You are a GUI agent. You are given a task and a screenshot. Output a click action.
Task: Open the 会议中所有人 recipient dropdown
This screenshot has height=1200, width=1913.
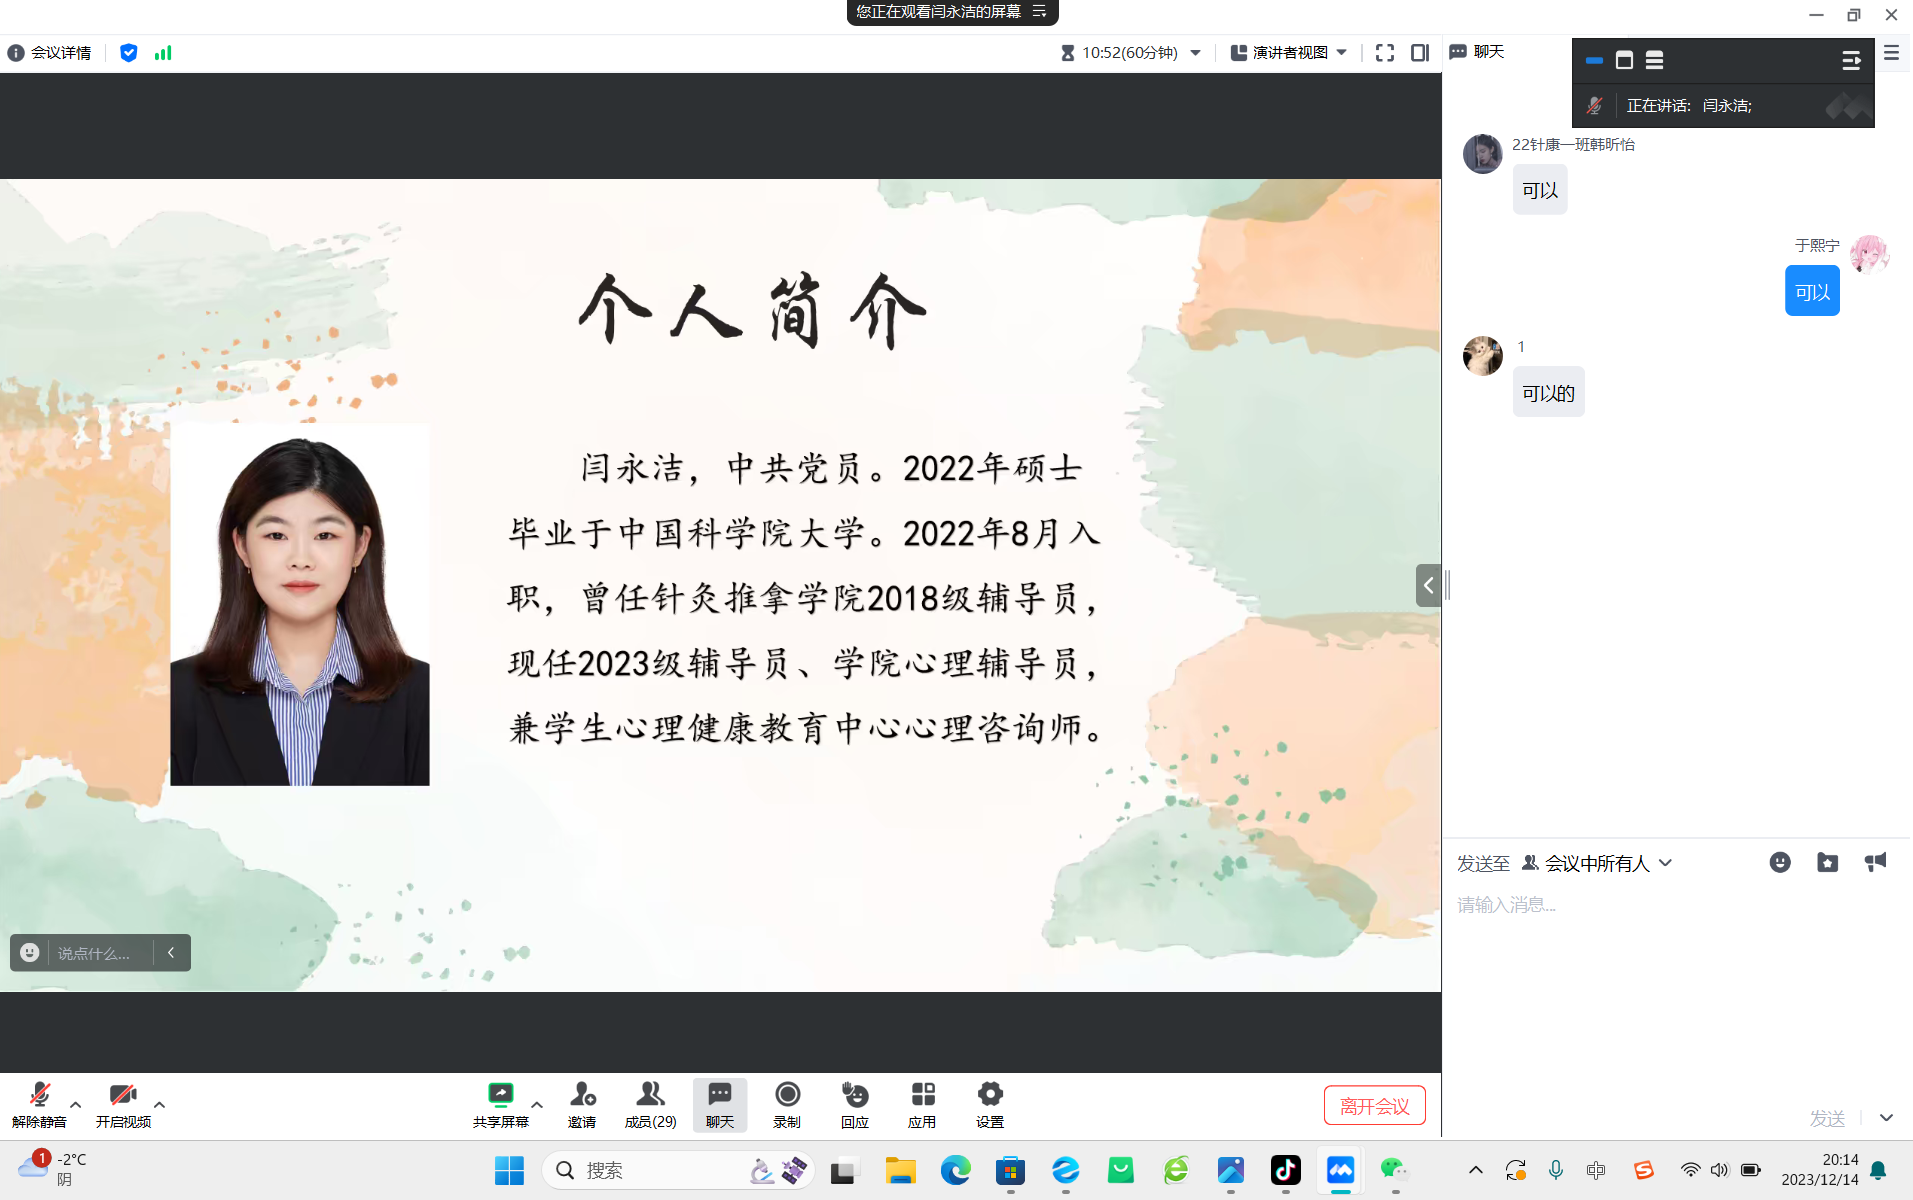coord(1597,863)
